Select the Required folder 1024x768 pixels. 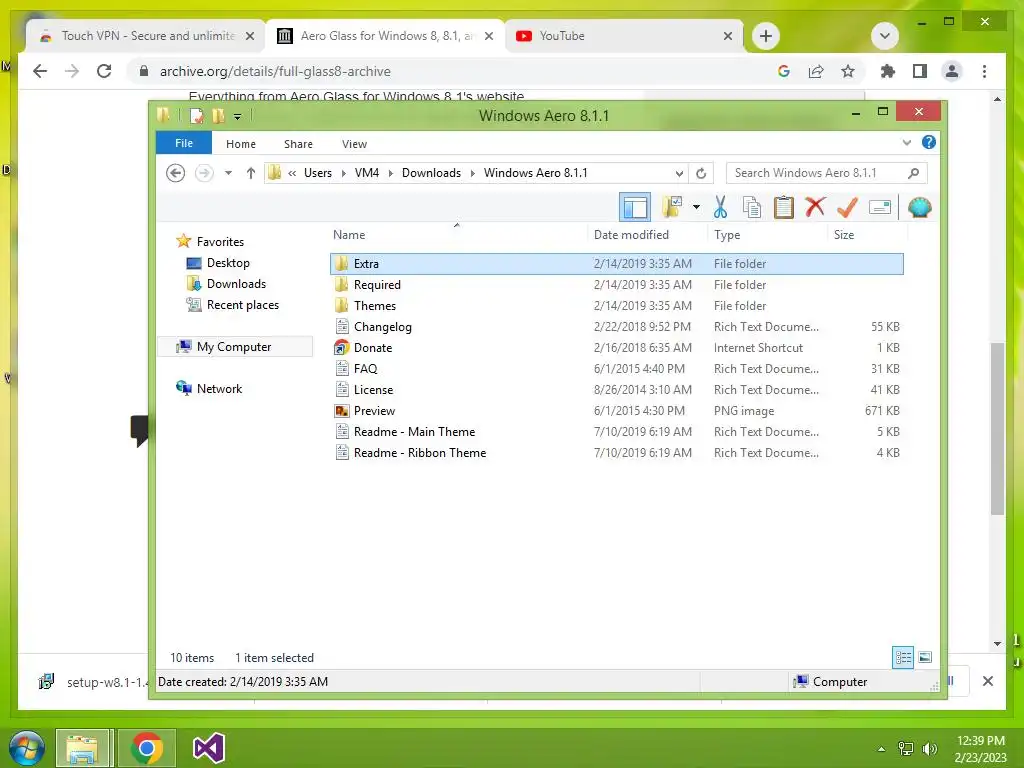coord(616,285)
